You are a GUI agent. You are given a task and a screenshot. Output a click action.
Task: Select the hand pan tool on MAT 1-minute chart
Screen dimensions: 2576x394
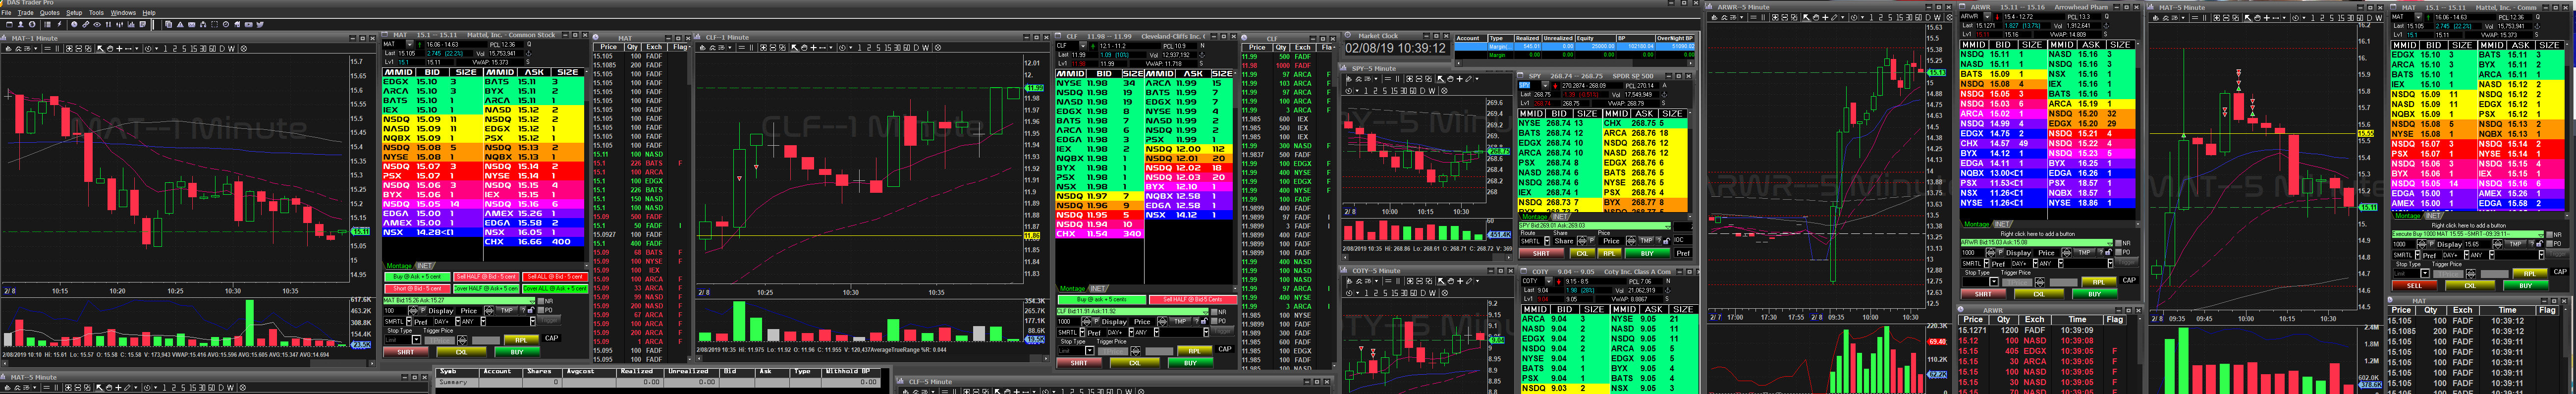coord(109,48)
